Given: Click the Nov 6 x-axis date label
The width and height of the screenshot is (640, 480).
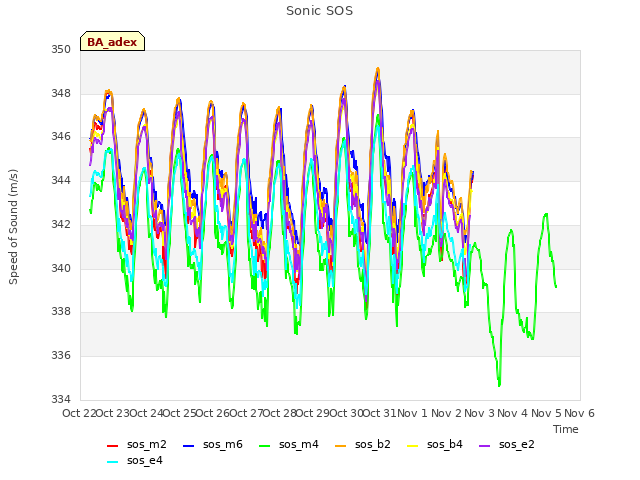Looking at the screenshot, I should [x=579, y=413].
